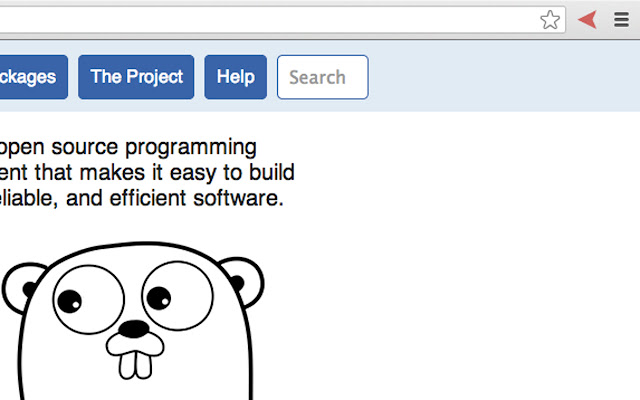Go to the Help page
Screen dimensions: 640x400
(x=236, y=77)
